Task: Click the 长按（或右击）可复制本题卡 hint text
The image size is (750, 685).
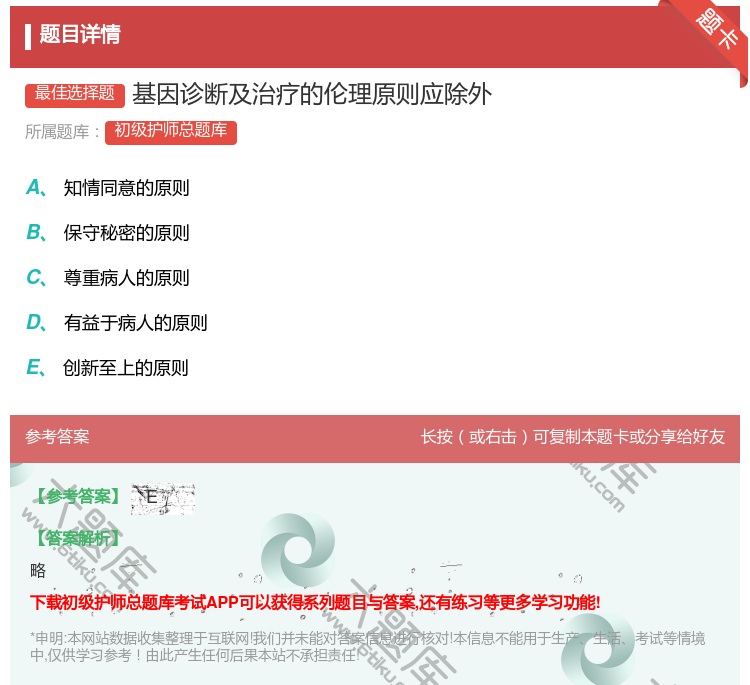Action: pos(573,437)
